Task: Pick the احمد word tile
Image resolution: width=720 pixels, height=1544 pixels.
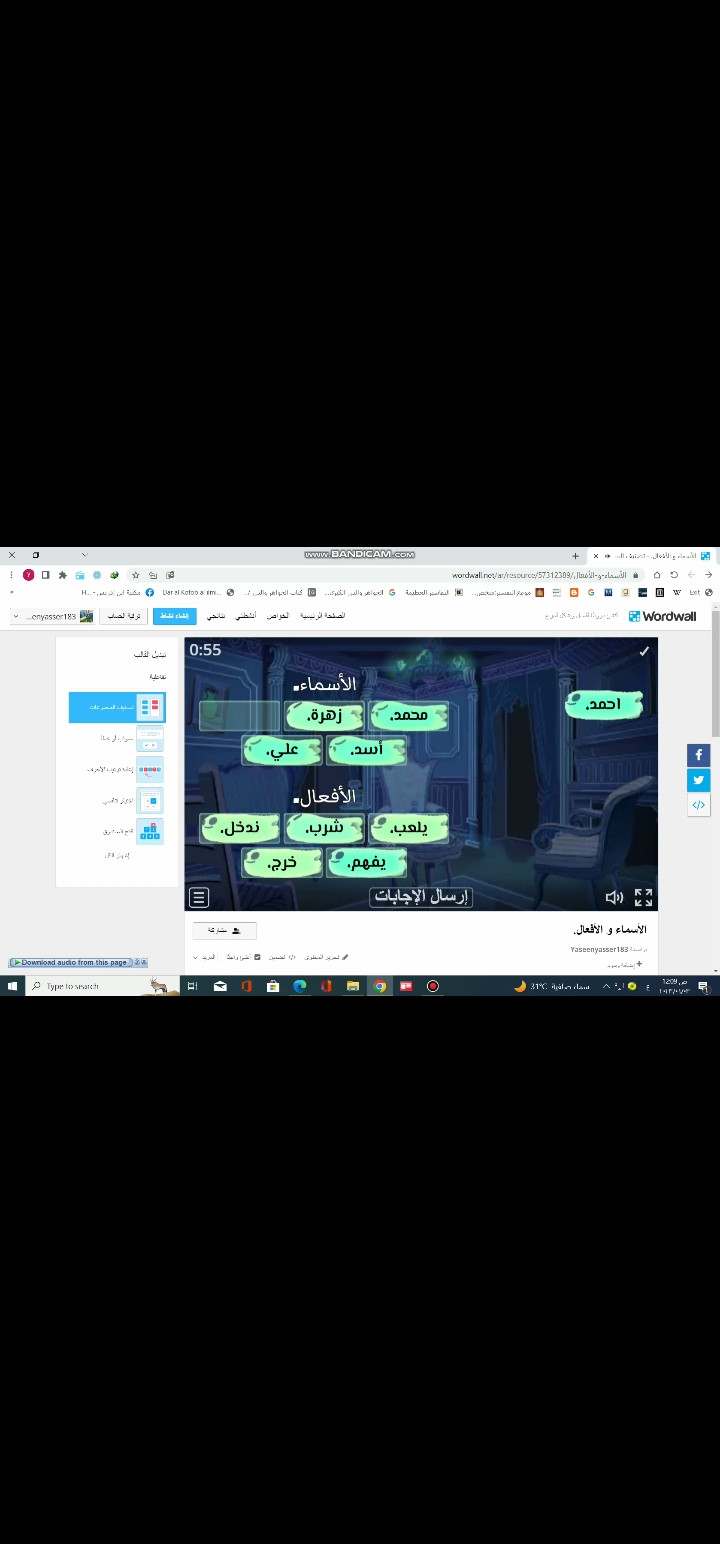Action: 603,704
